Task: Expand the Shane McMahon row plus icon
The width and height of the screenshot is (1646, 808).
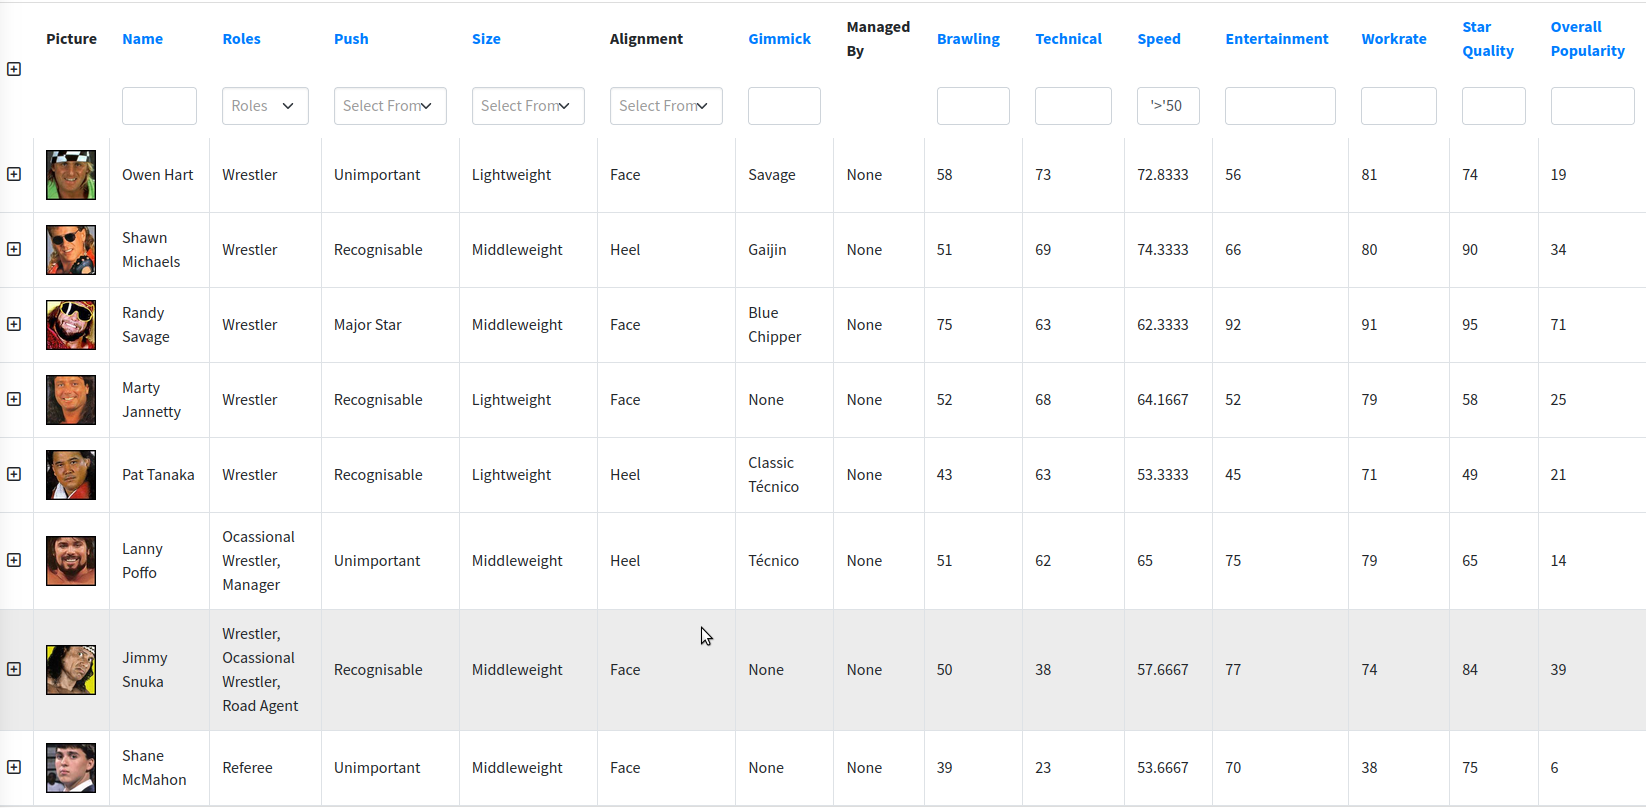Action: coord(14,767)
